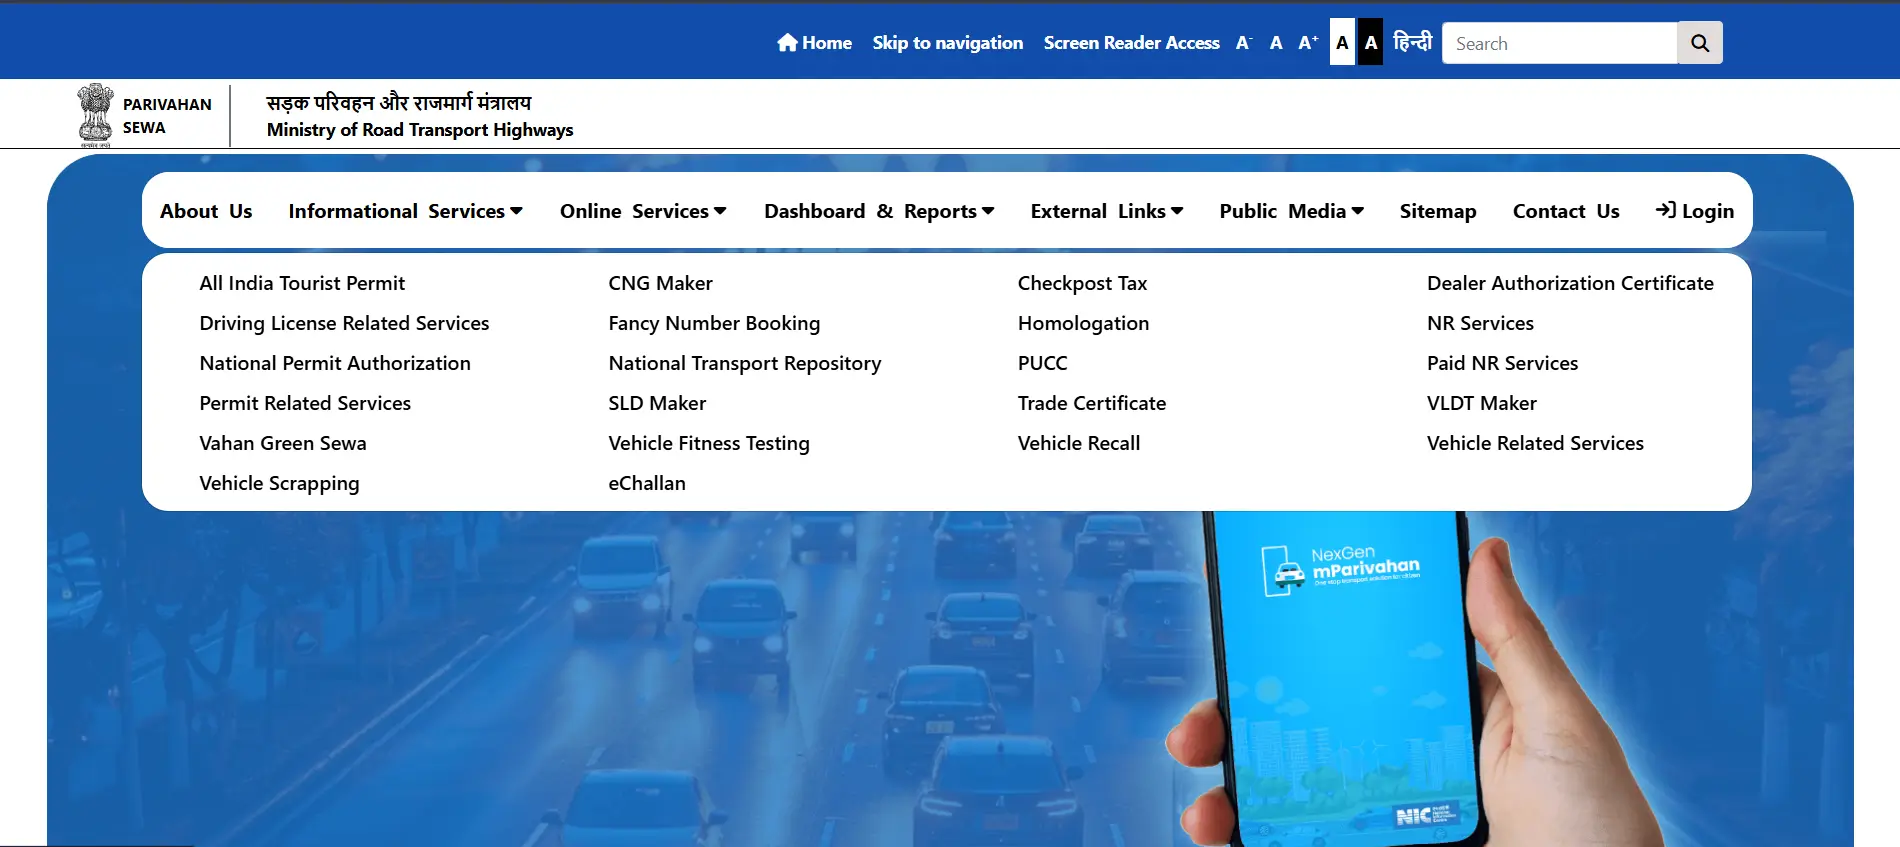Select Vehicle Fitness Testing

click(x=709, y=443)
